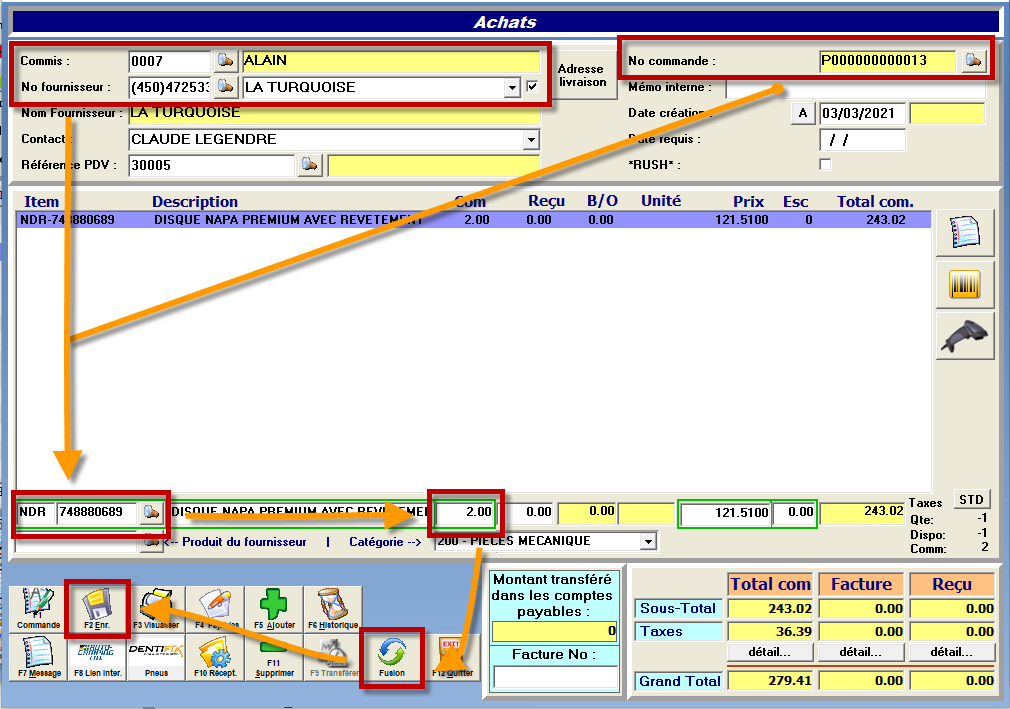Image resolution: width=1010 pixels, height=709 pixels.
Task: Click the Fusion merge button
Action: pyautogui.click(x=392, y=657)
